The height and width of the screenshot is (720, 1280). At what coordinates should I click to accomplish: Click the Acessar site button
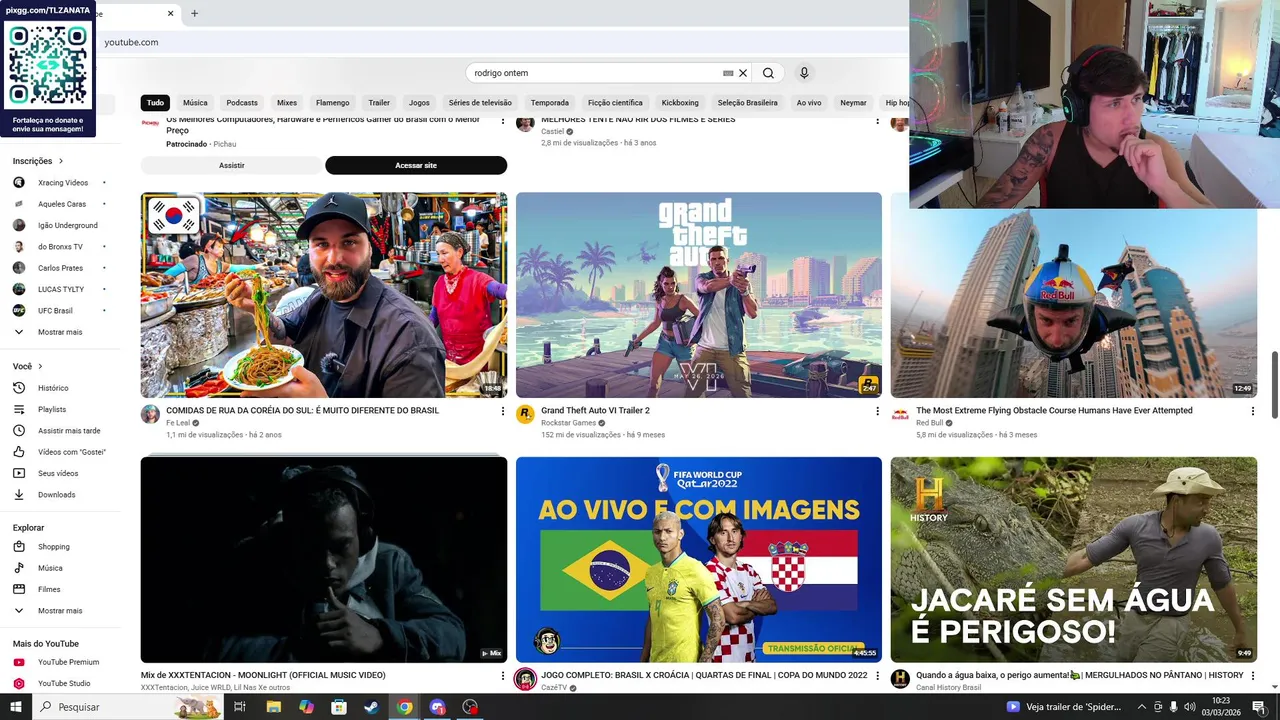pos(416,165)
